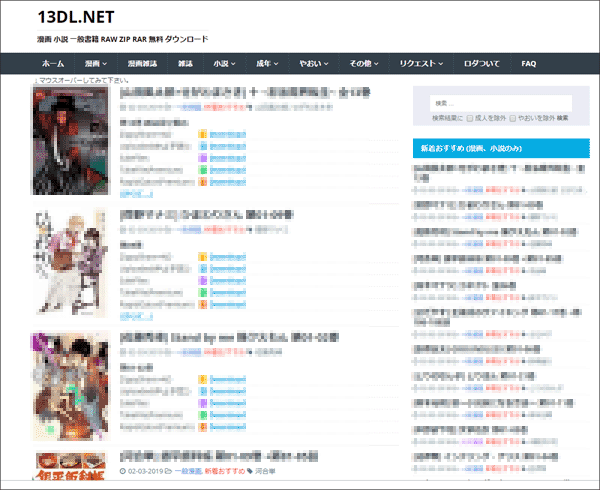This screenshot has width=600, height=490.
Task: Click the yellow host icon in dark red cover post
Action: click(x=202, y=134)
